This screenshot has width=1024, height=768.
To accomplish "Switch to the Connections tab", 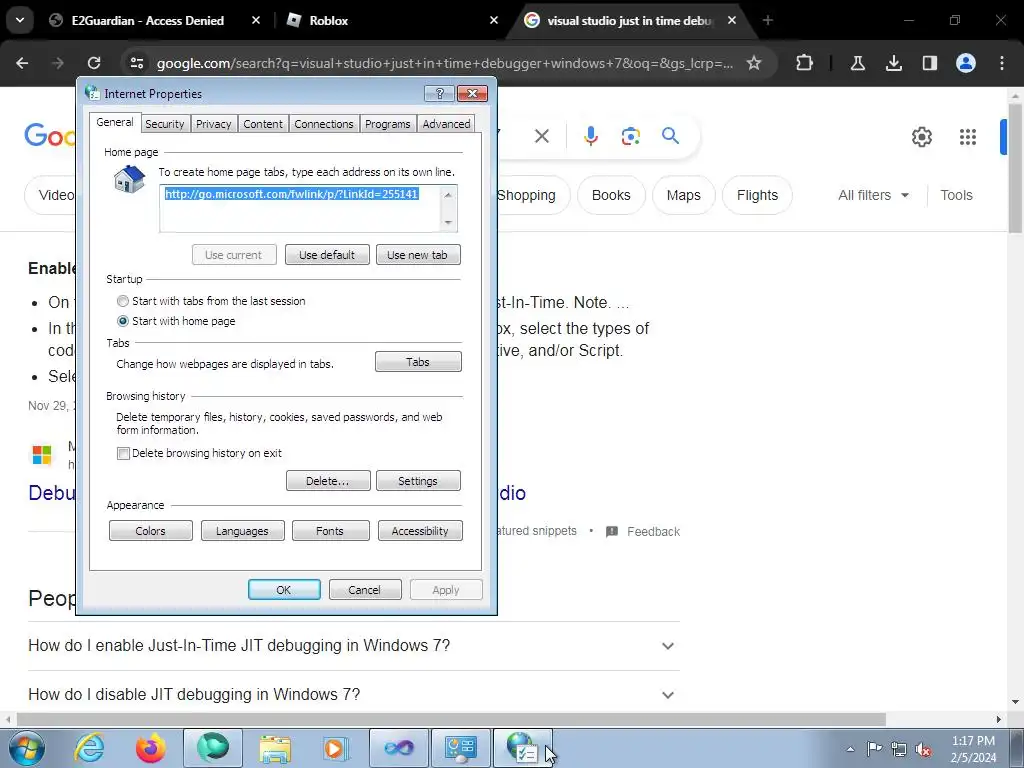I will pyautogui.click(x=323, y=124).
